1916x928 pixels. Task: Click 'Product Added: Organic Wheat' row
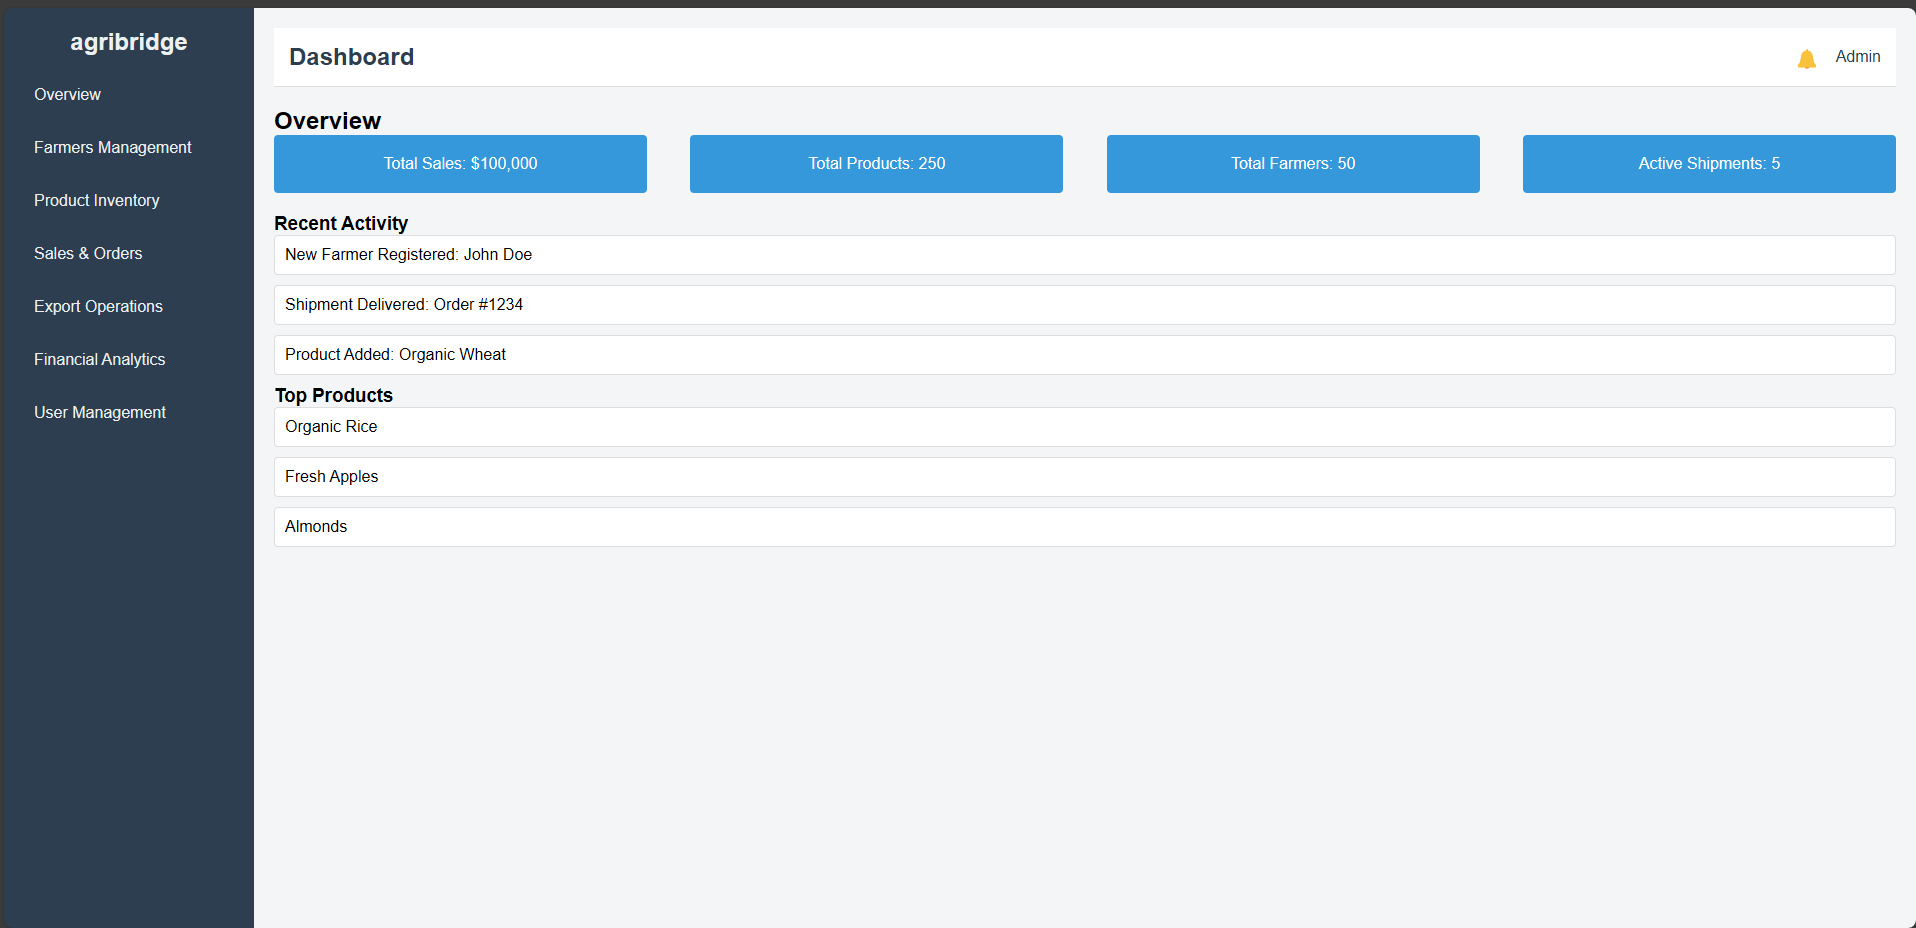point(1085,355)
